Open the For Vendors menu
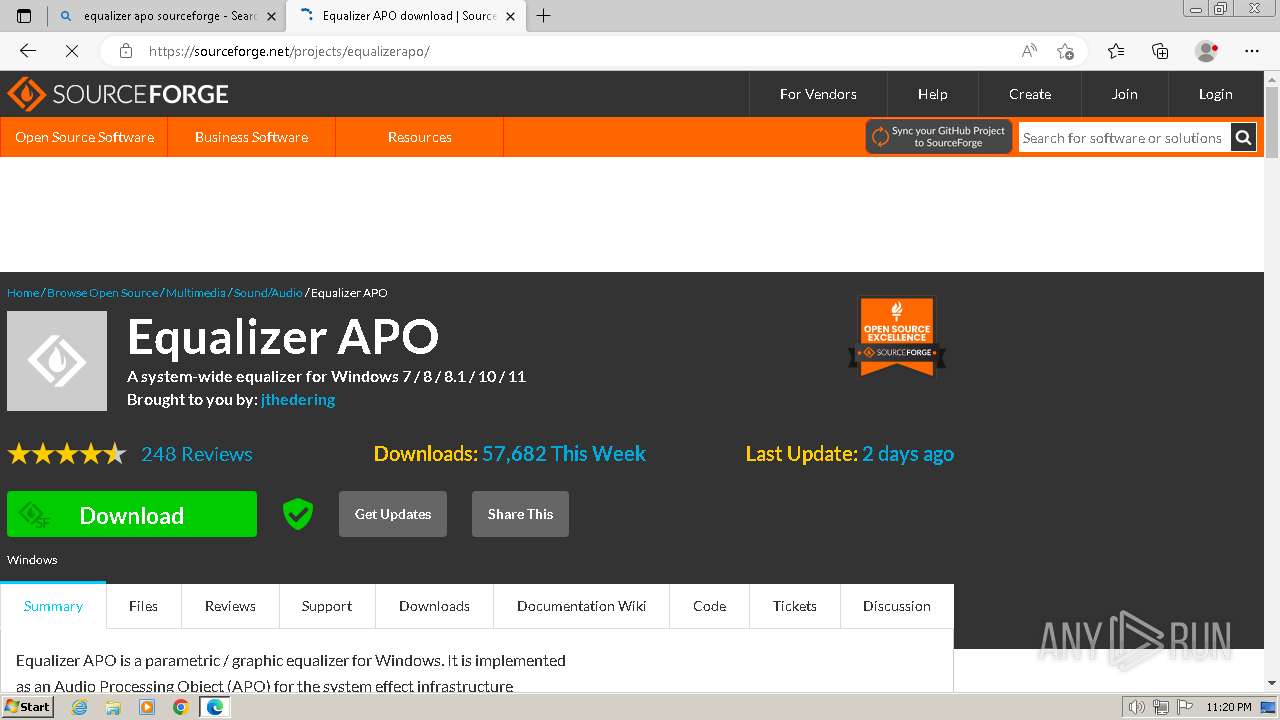Viewport: 1280px width, 720px height. pos(818,94)
